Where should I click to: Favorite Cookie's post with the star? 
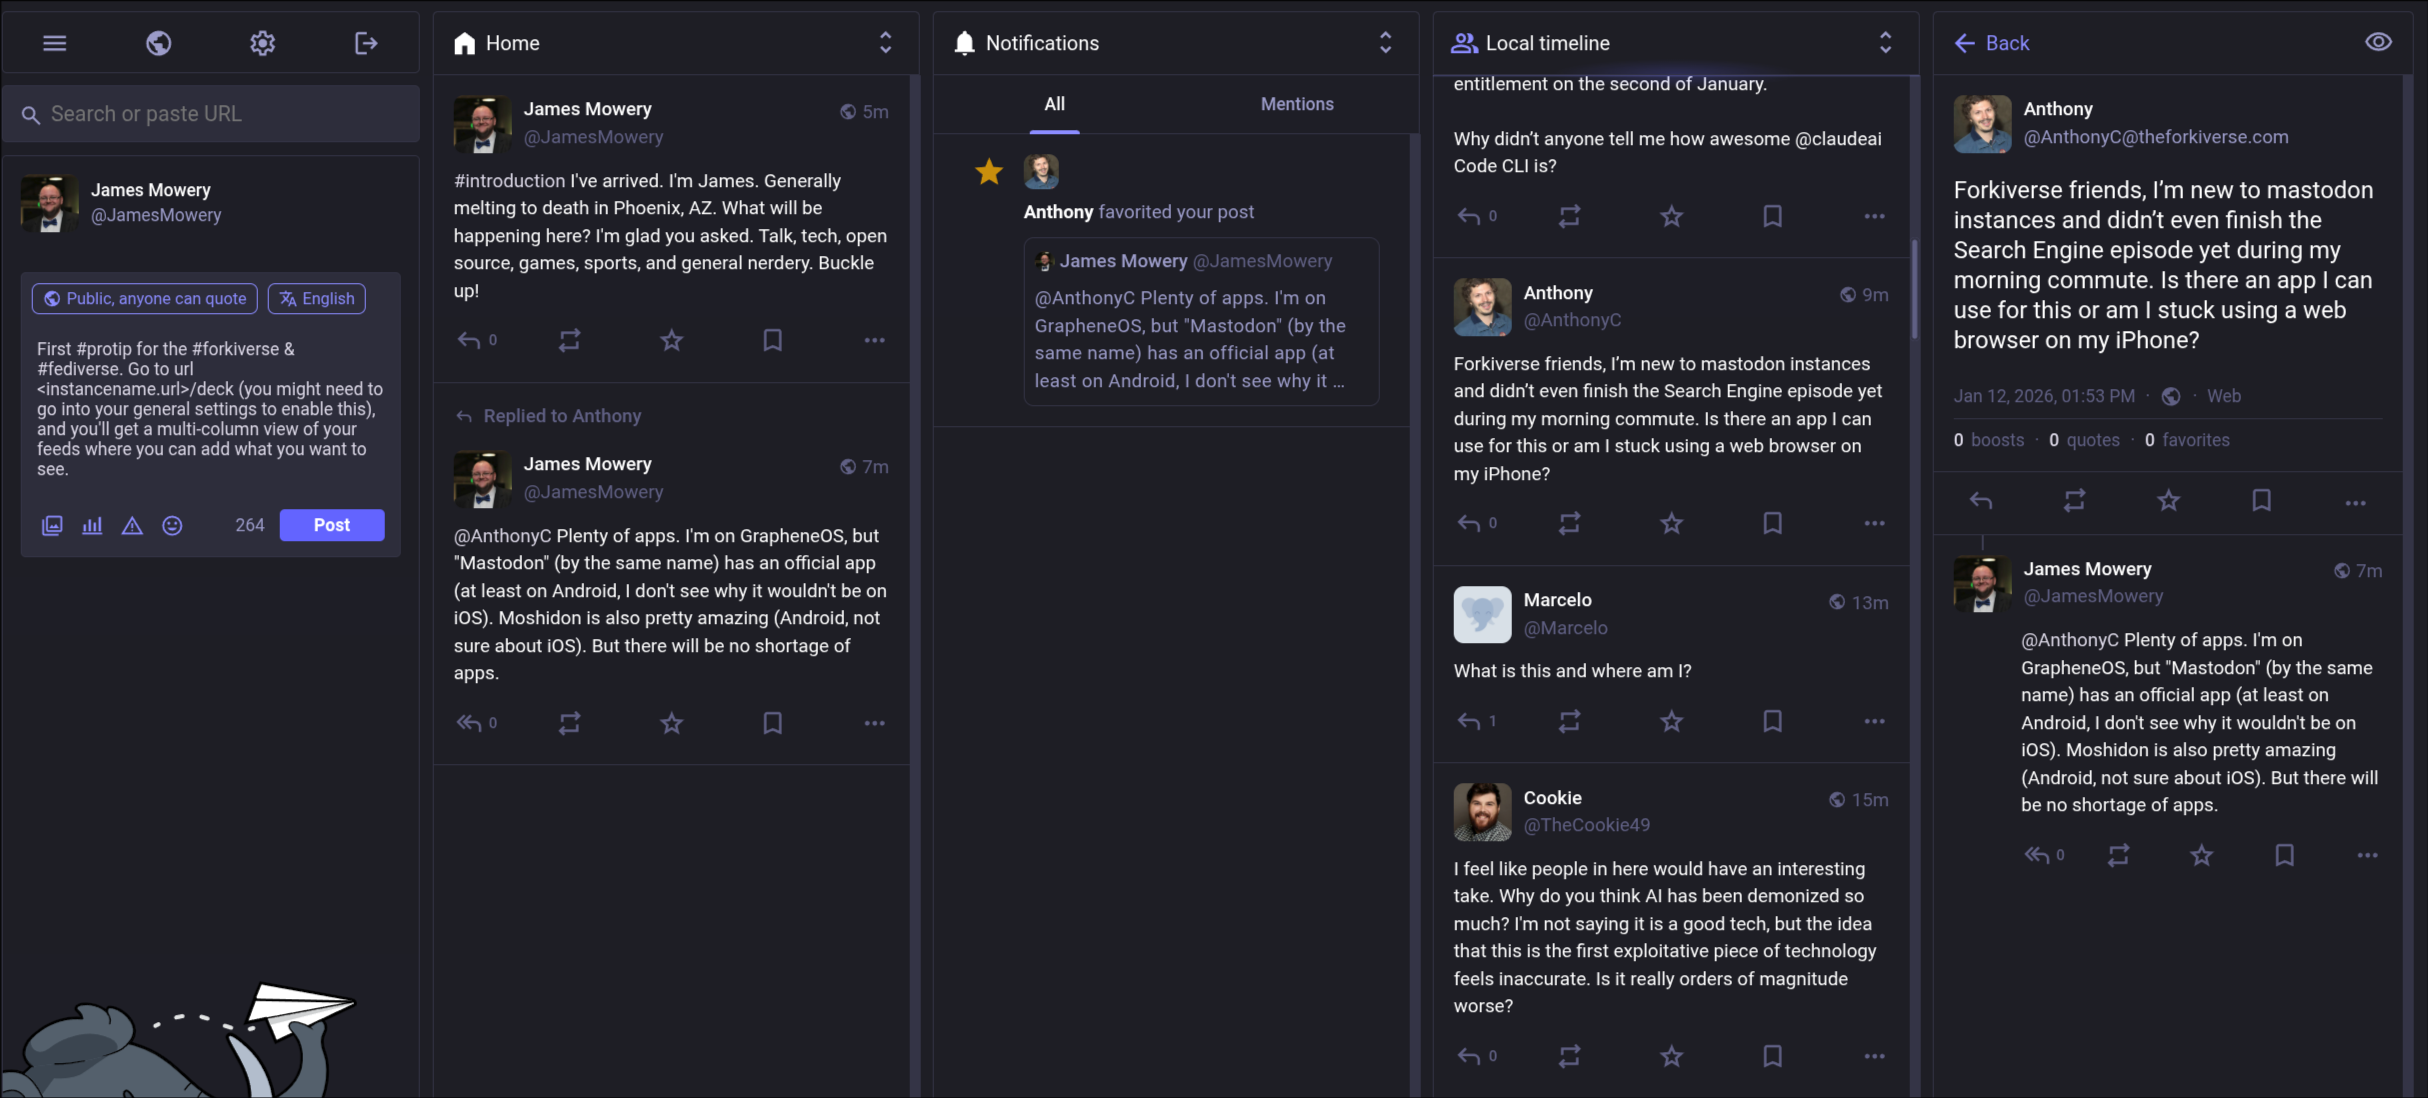(1671, 1055)
